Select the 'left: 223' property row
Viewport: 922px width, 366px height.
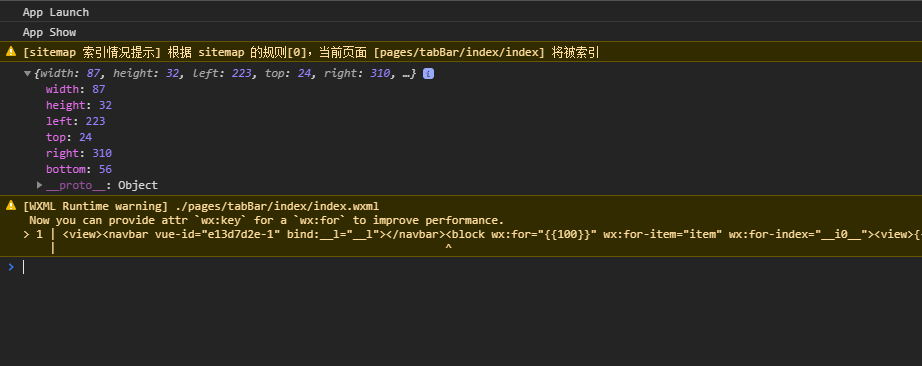click(75, 121)
